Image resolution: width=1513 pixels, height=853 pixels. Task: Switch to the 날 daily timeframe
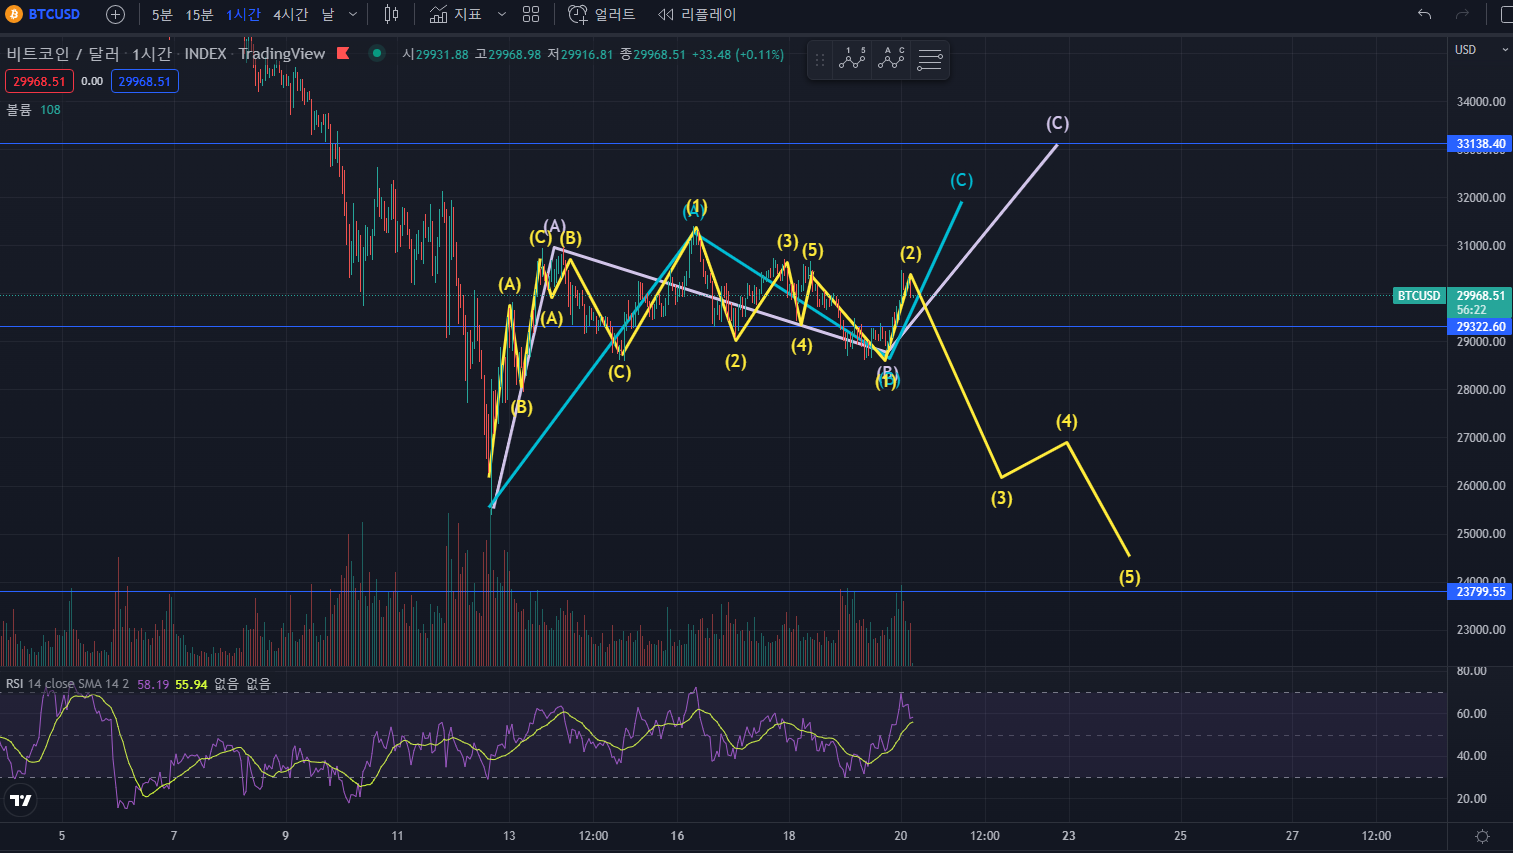point(328,14)
